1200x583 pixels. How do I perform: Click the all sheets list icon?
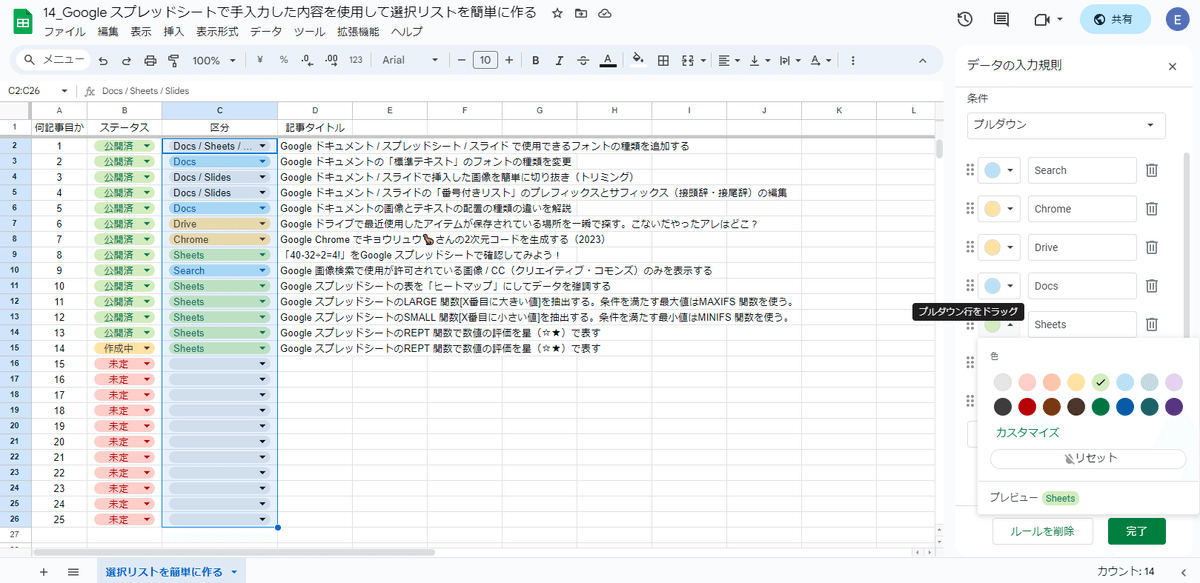[x=73, y=571]
